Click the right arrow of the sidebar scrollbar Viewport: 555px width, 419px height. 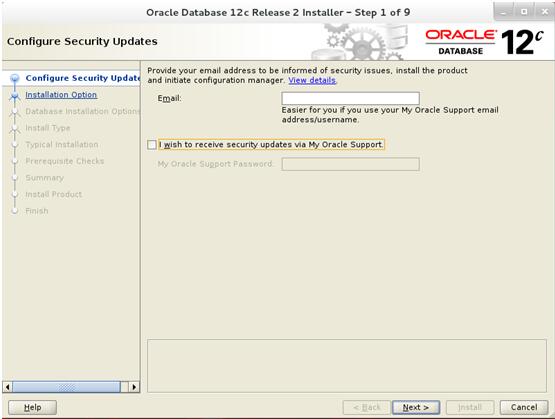(134, 387)
